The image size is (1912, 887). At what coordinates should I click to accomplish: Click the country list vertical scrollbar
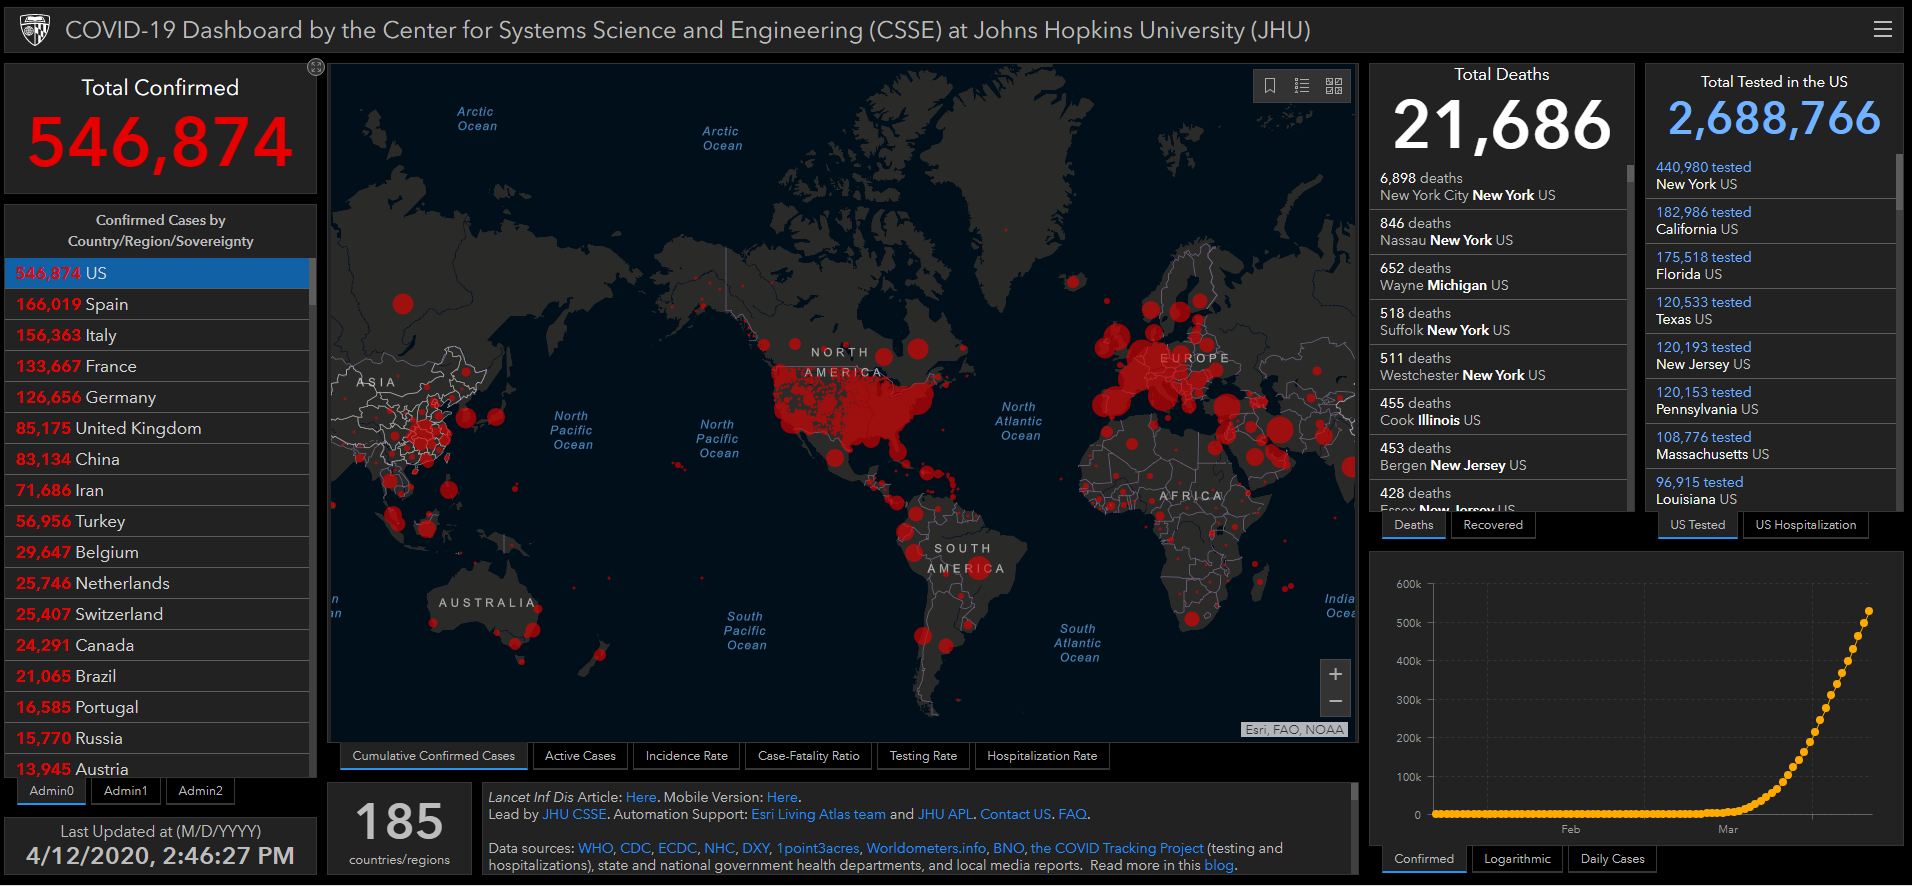[x=312, y=500]
